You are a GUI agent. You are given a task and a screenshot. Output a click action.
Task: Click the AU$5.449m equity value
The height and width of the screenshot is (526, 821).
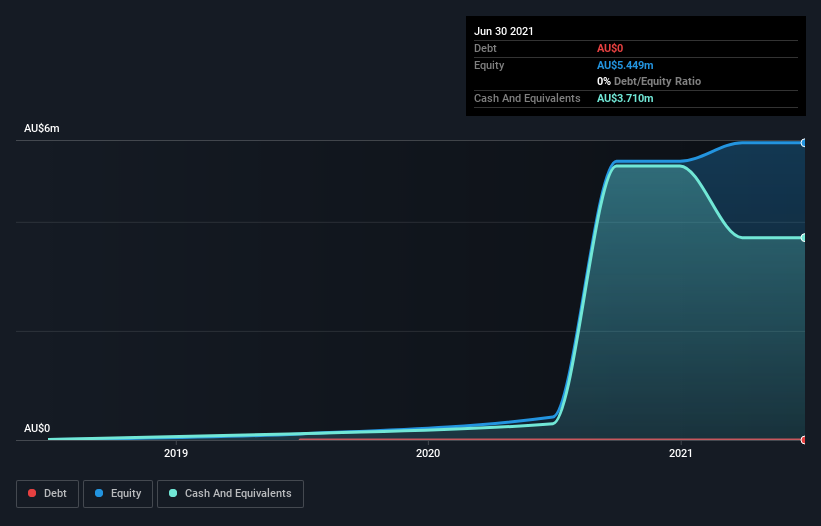625,65
